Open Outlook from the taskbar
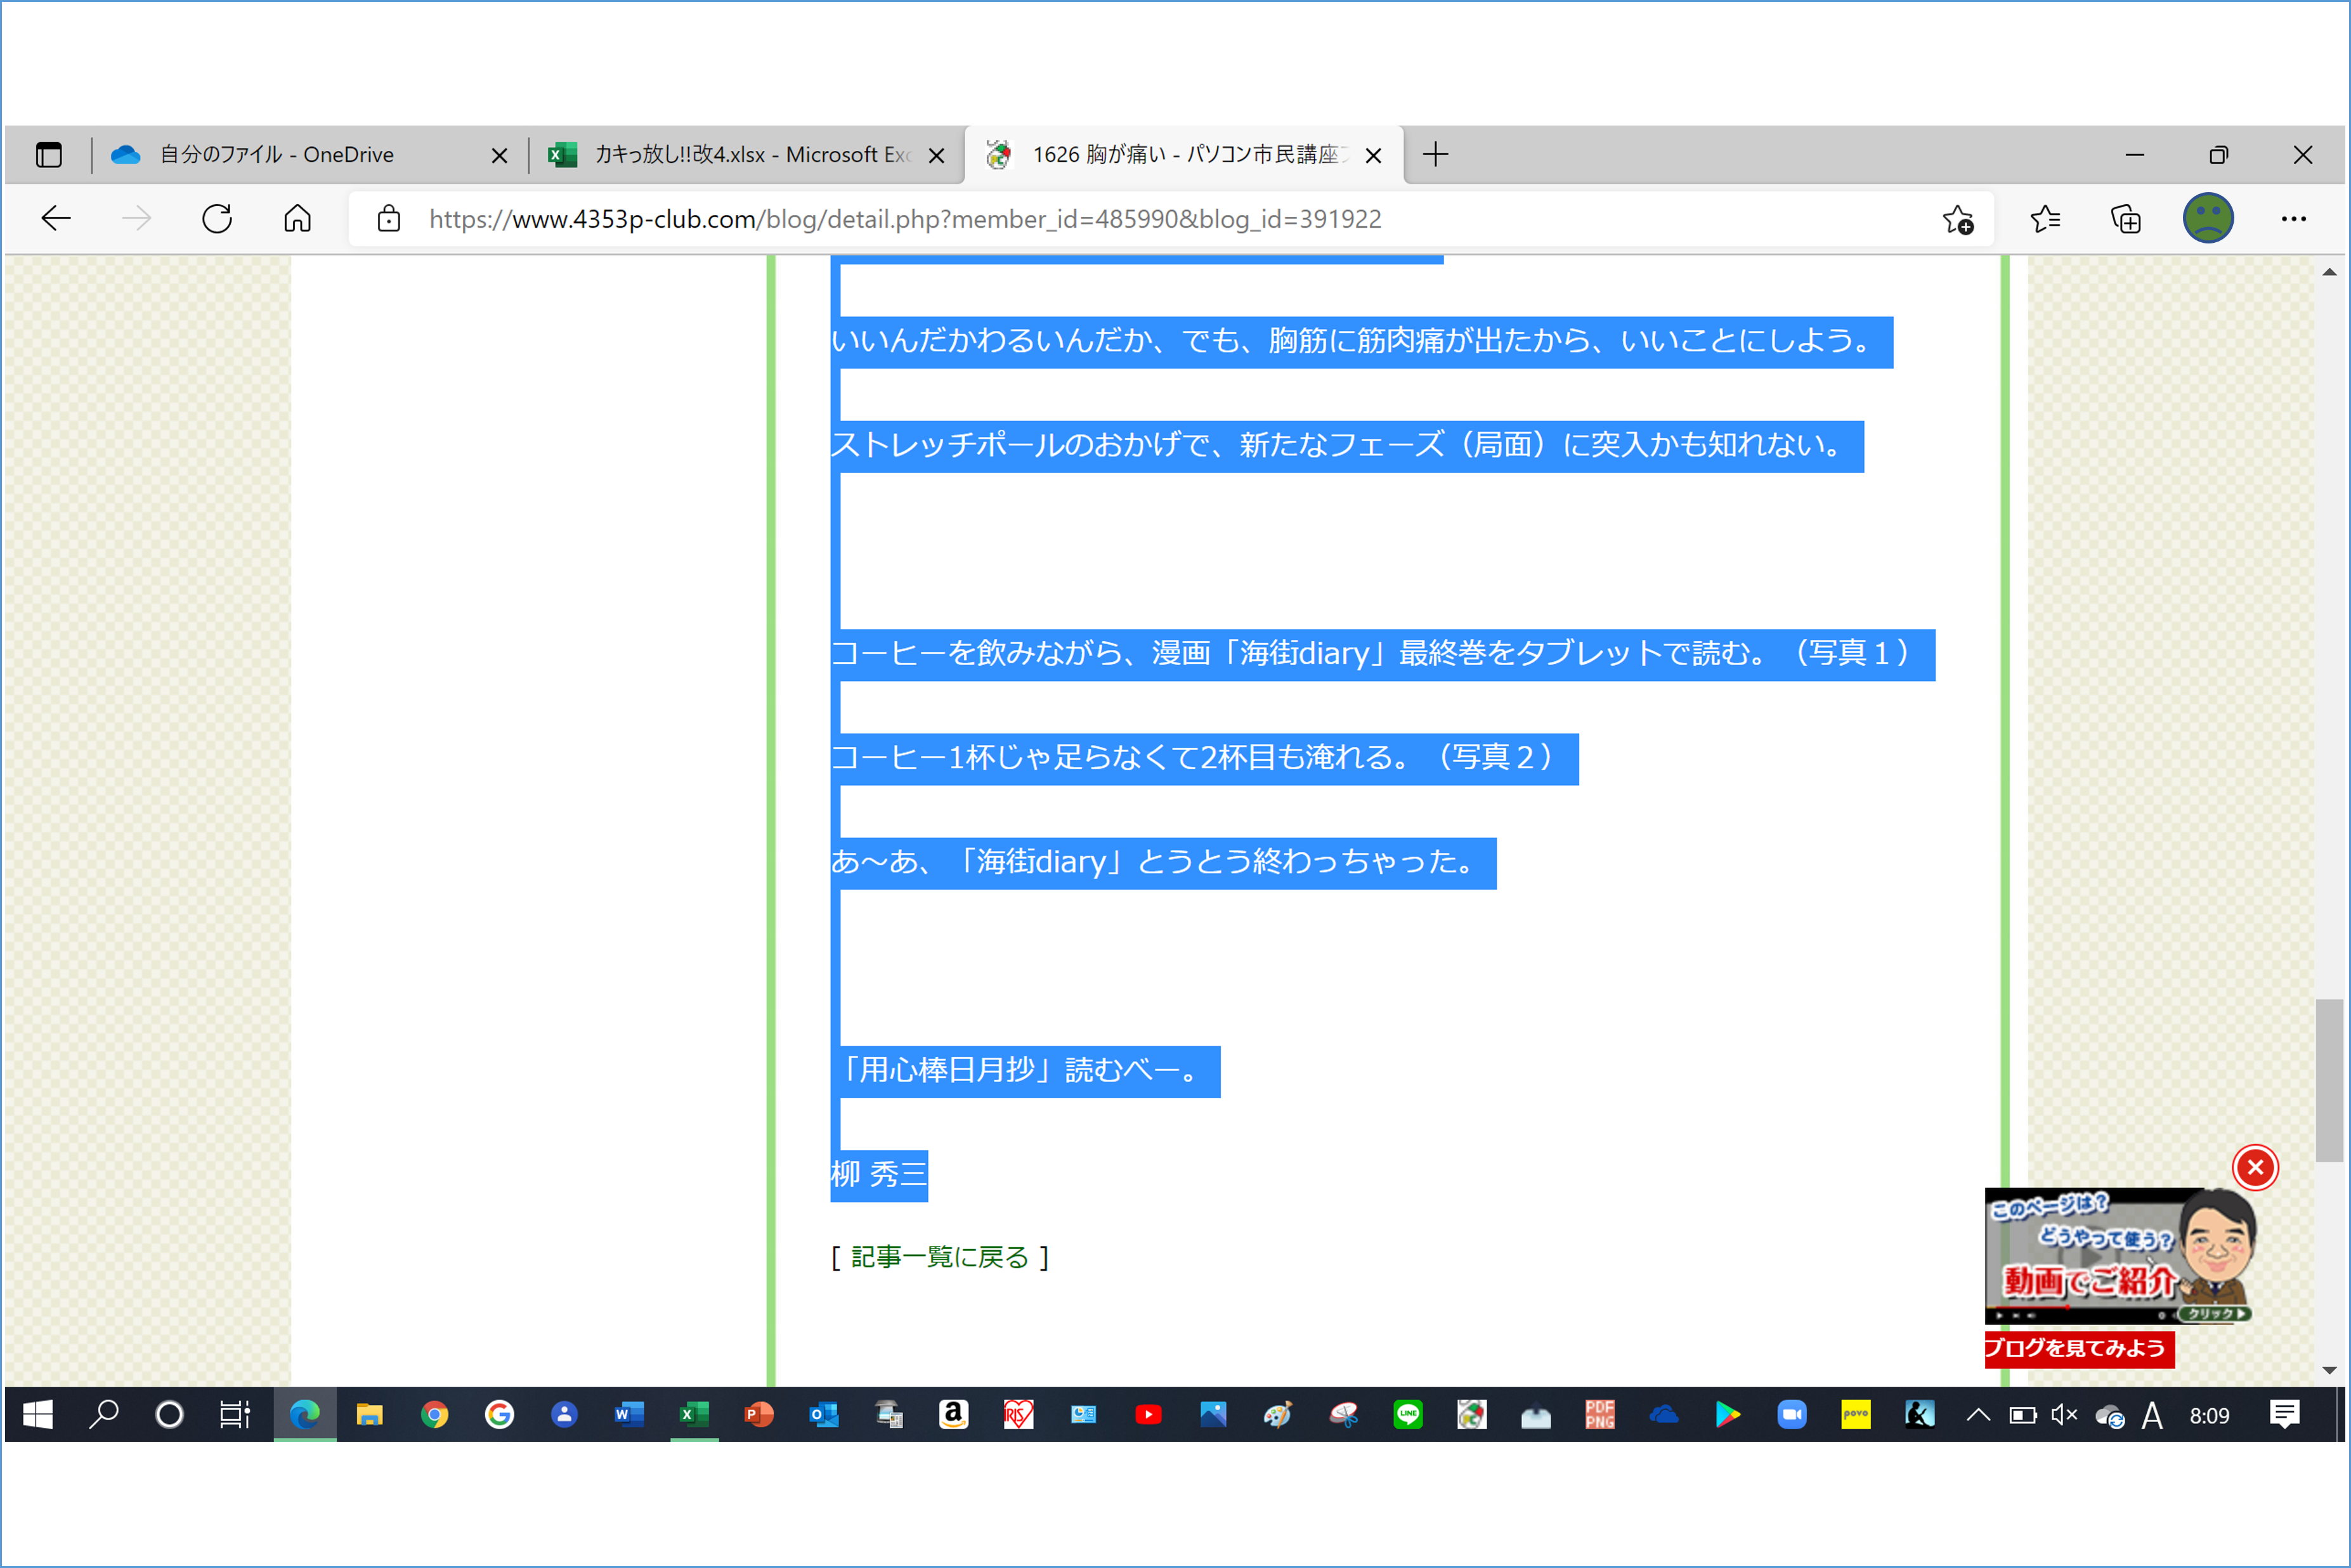This screenshot has width=2351, height=1568. (x=823, y=1414)
